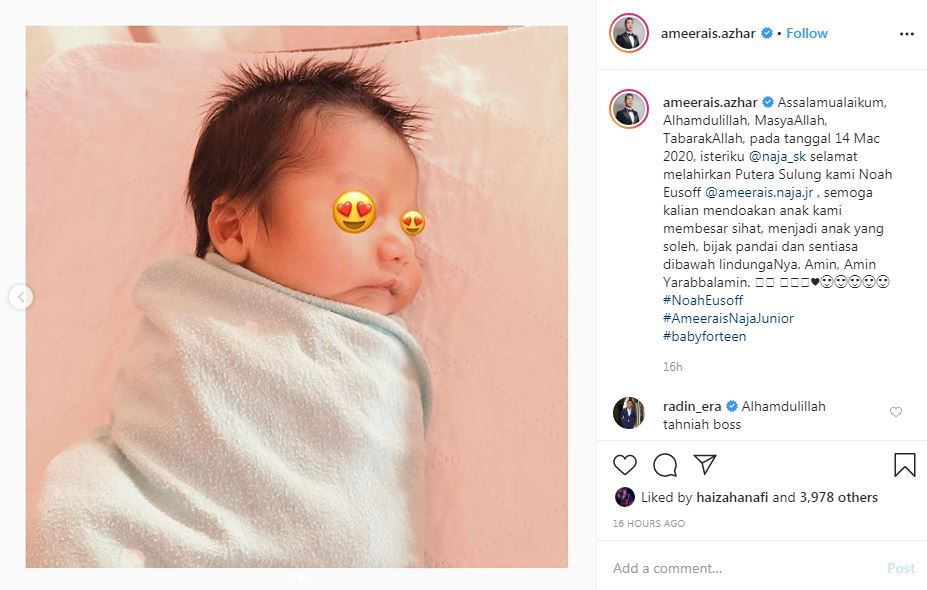Share the post using the paper plane icon

pyautogui.click(x=705, y=465)
